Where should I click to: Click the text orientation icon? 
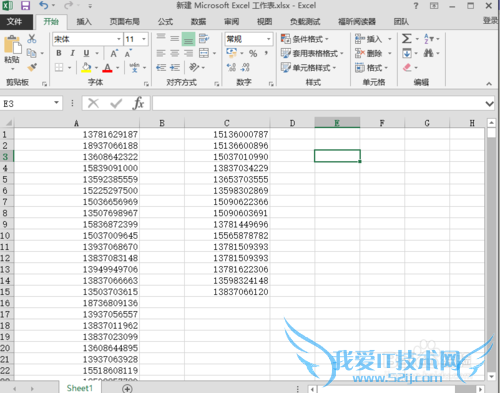click(194, 68)
